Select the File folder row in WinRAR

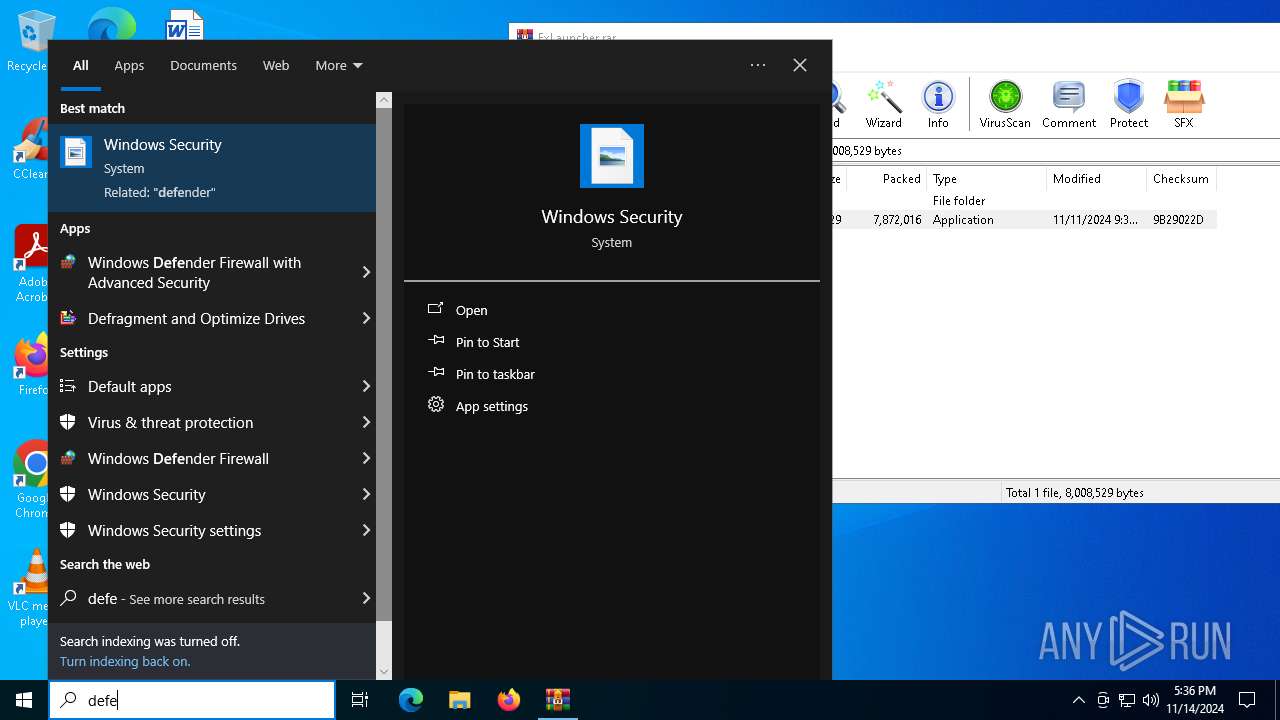1024,201
